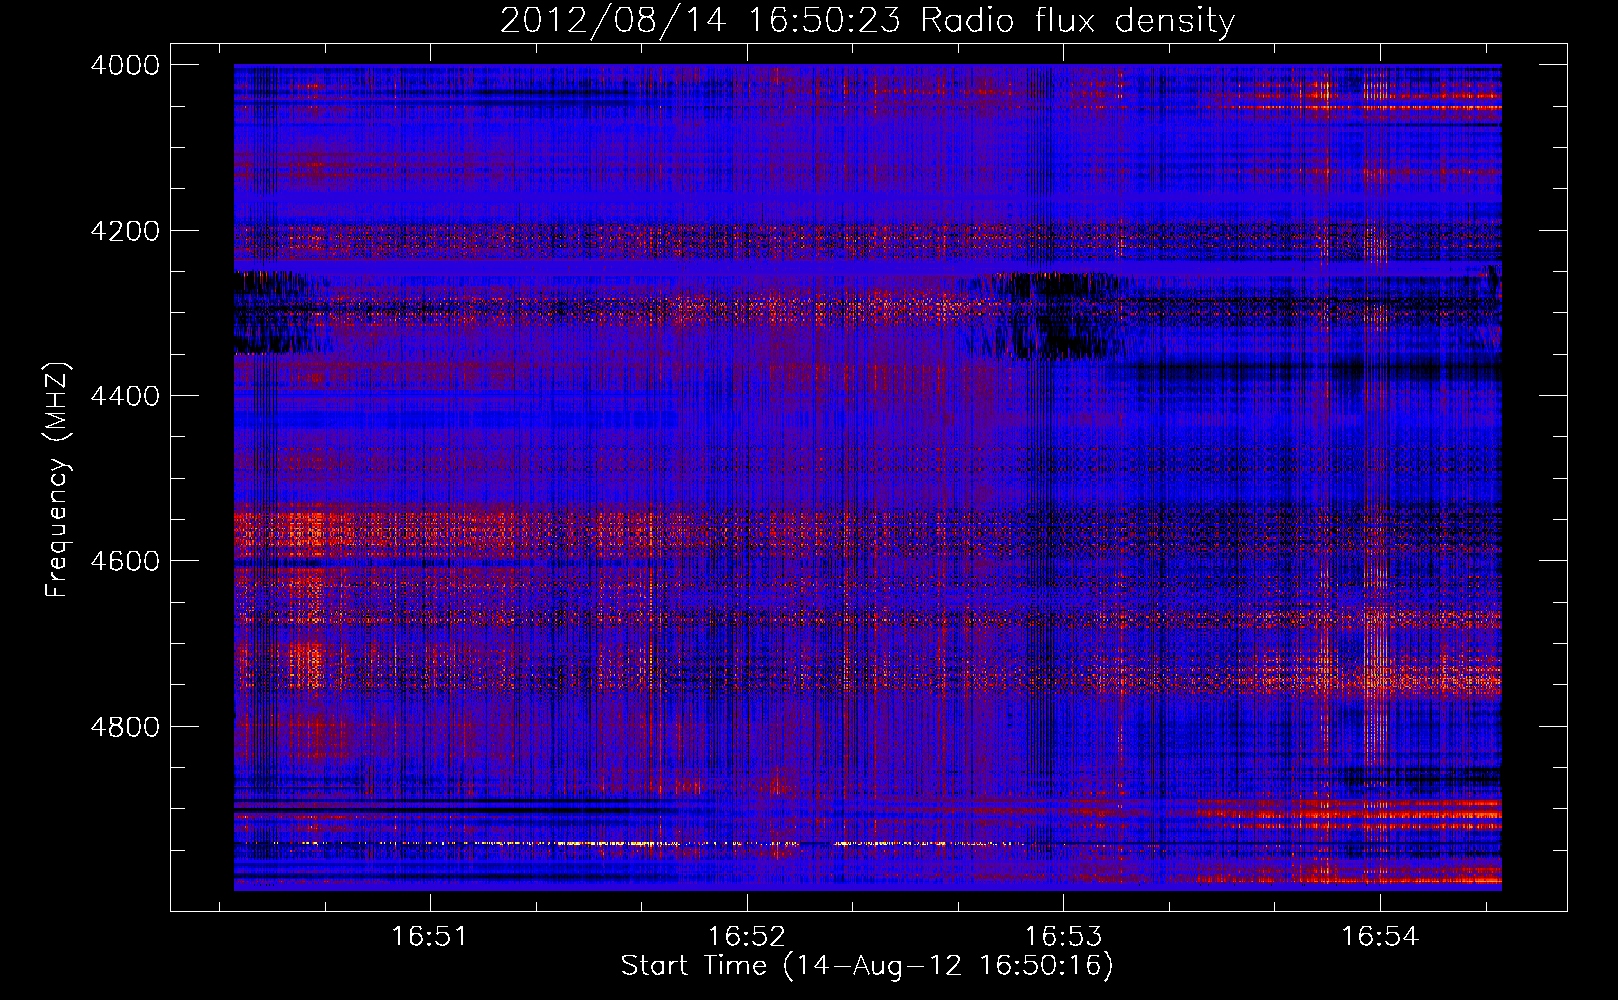Click the 'Start Time (14-Aug-12 16:50:16)' axis title
This screenshot has height=1000, width=1618.
(867, 966)
